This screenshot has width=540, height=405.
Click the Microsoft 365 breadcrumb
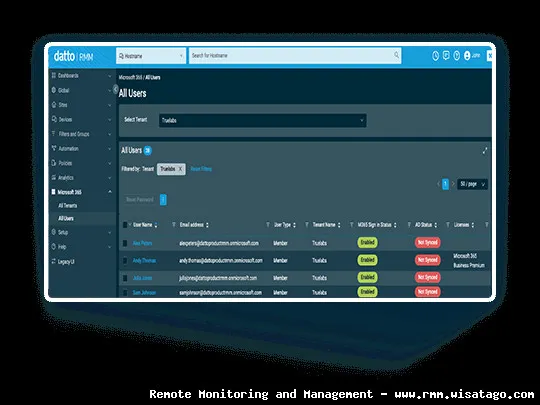pyautogui.click(x=131, y=77)
